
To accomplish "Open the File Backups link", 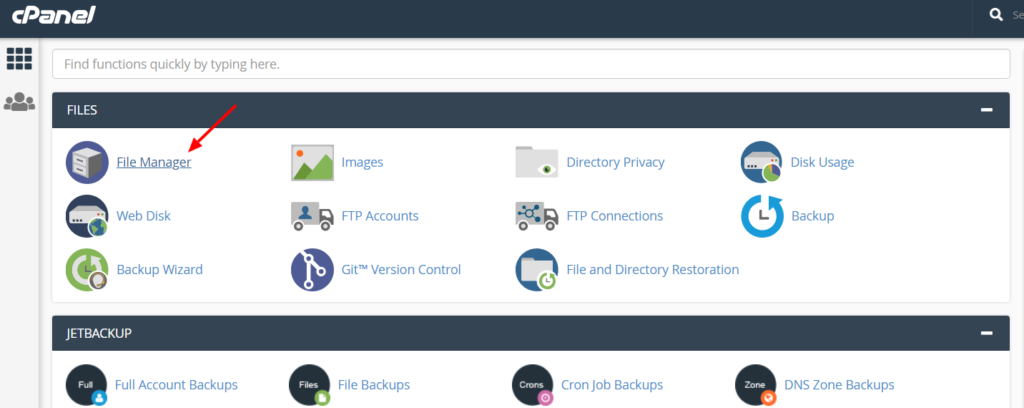I will 374,385.
